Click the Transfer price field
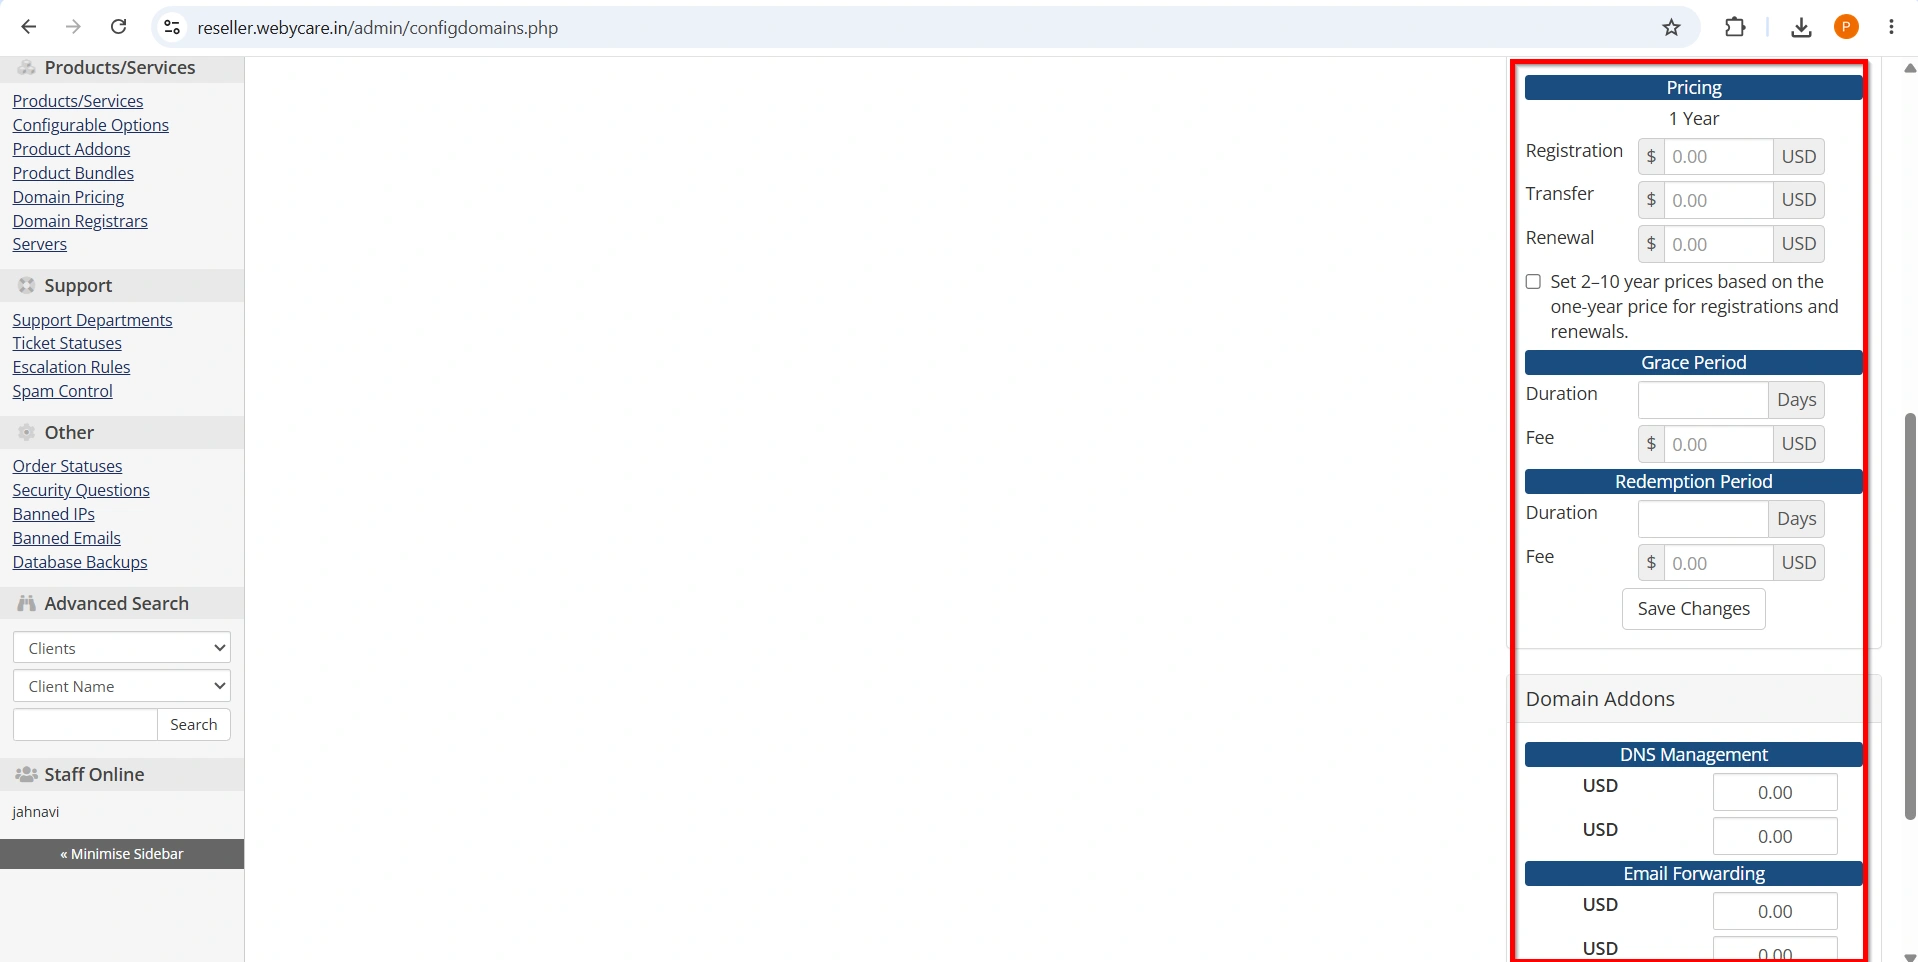 point(1718,200)
